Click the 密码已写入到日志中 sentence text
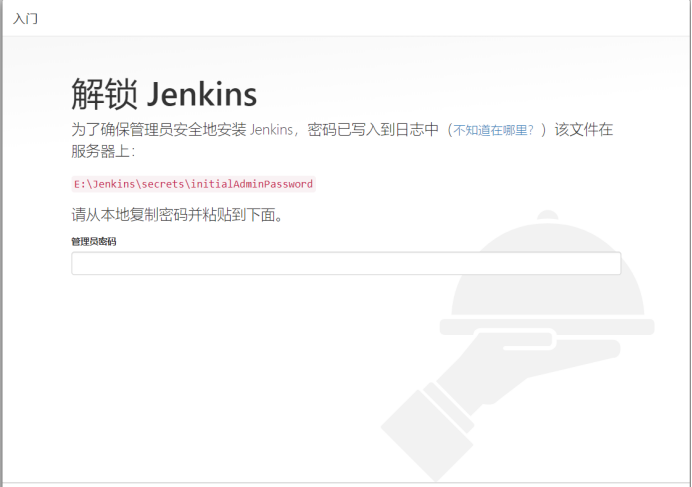This screenshot has height=487, width=692. pos(373,130)
